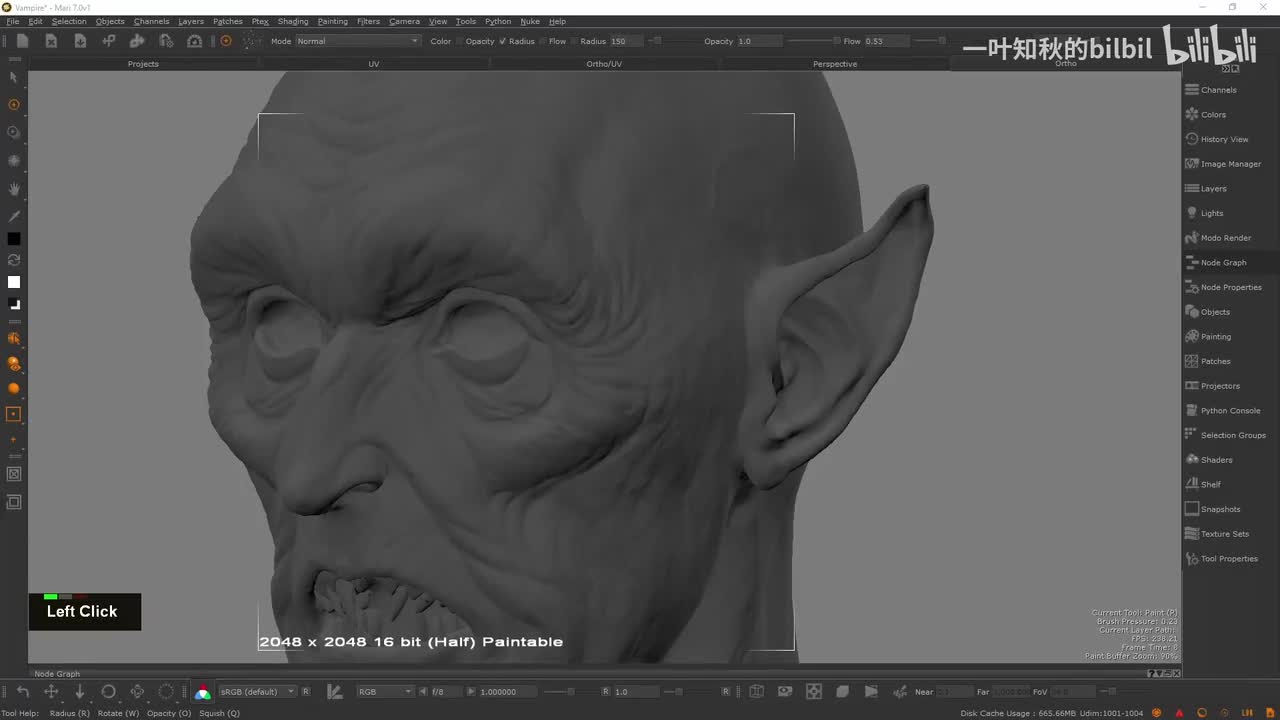
Task: Switch to the UV view tab
Action: [374, 64]
